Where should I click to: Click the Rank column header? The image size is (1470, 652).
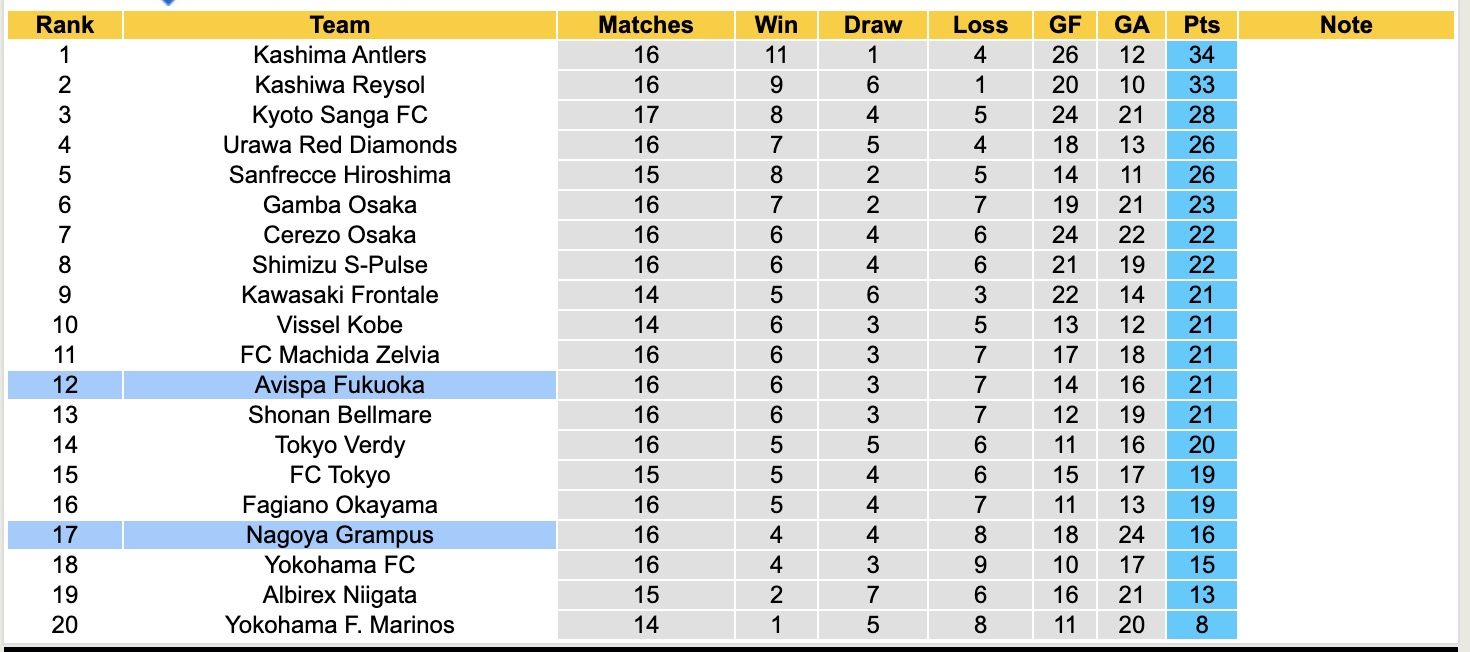[x=65, y=25]
